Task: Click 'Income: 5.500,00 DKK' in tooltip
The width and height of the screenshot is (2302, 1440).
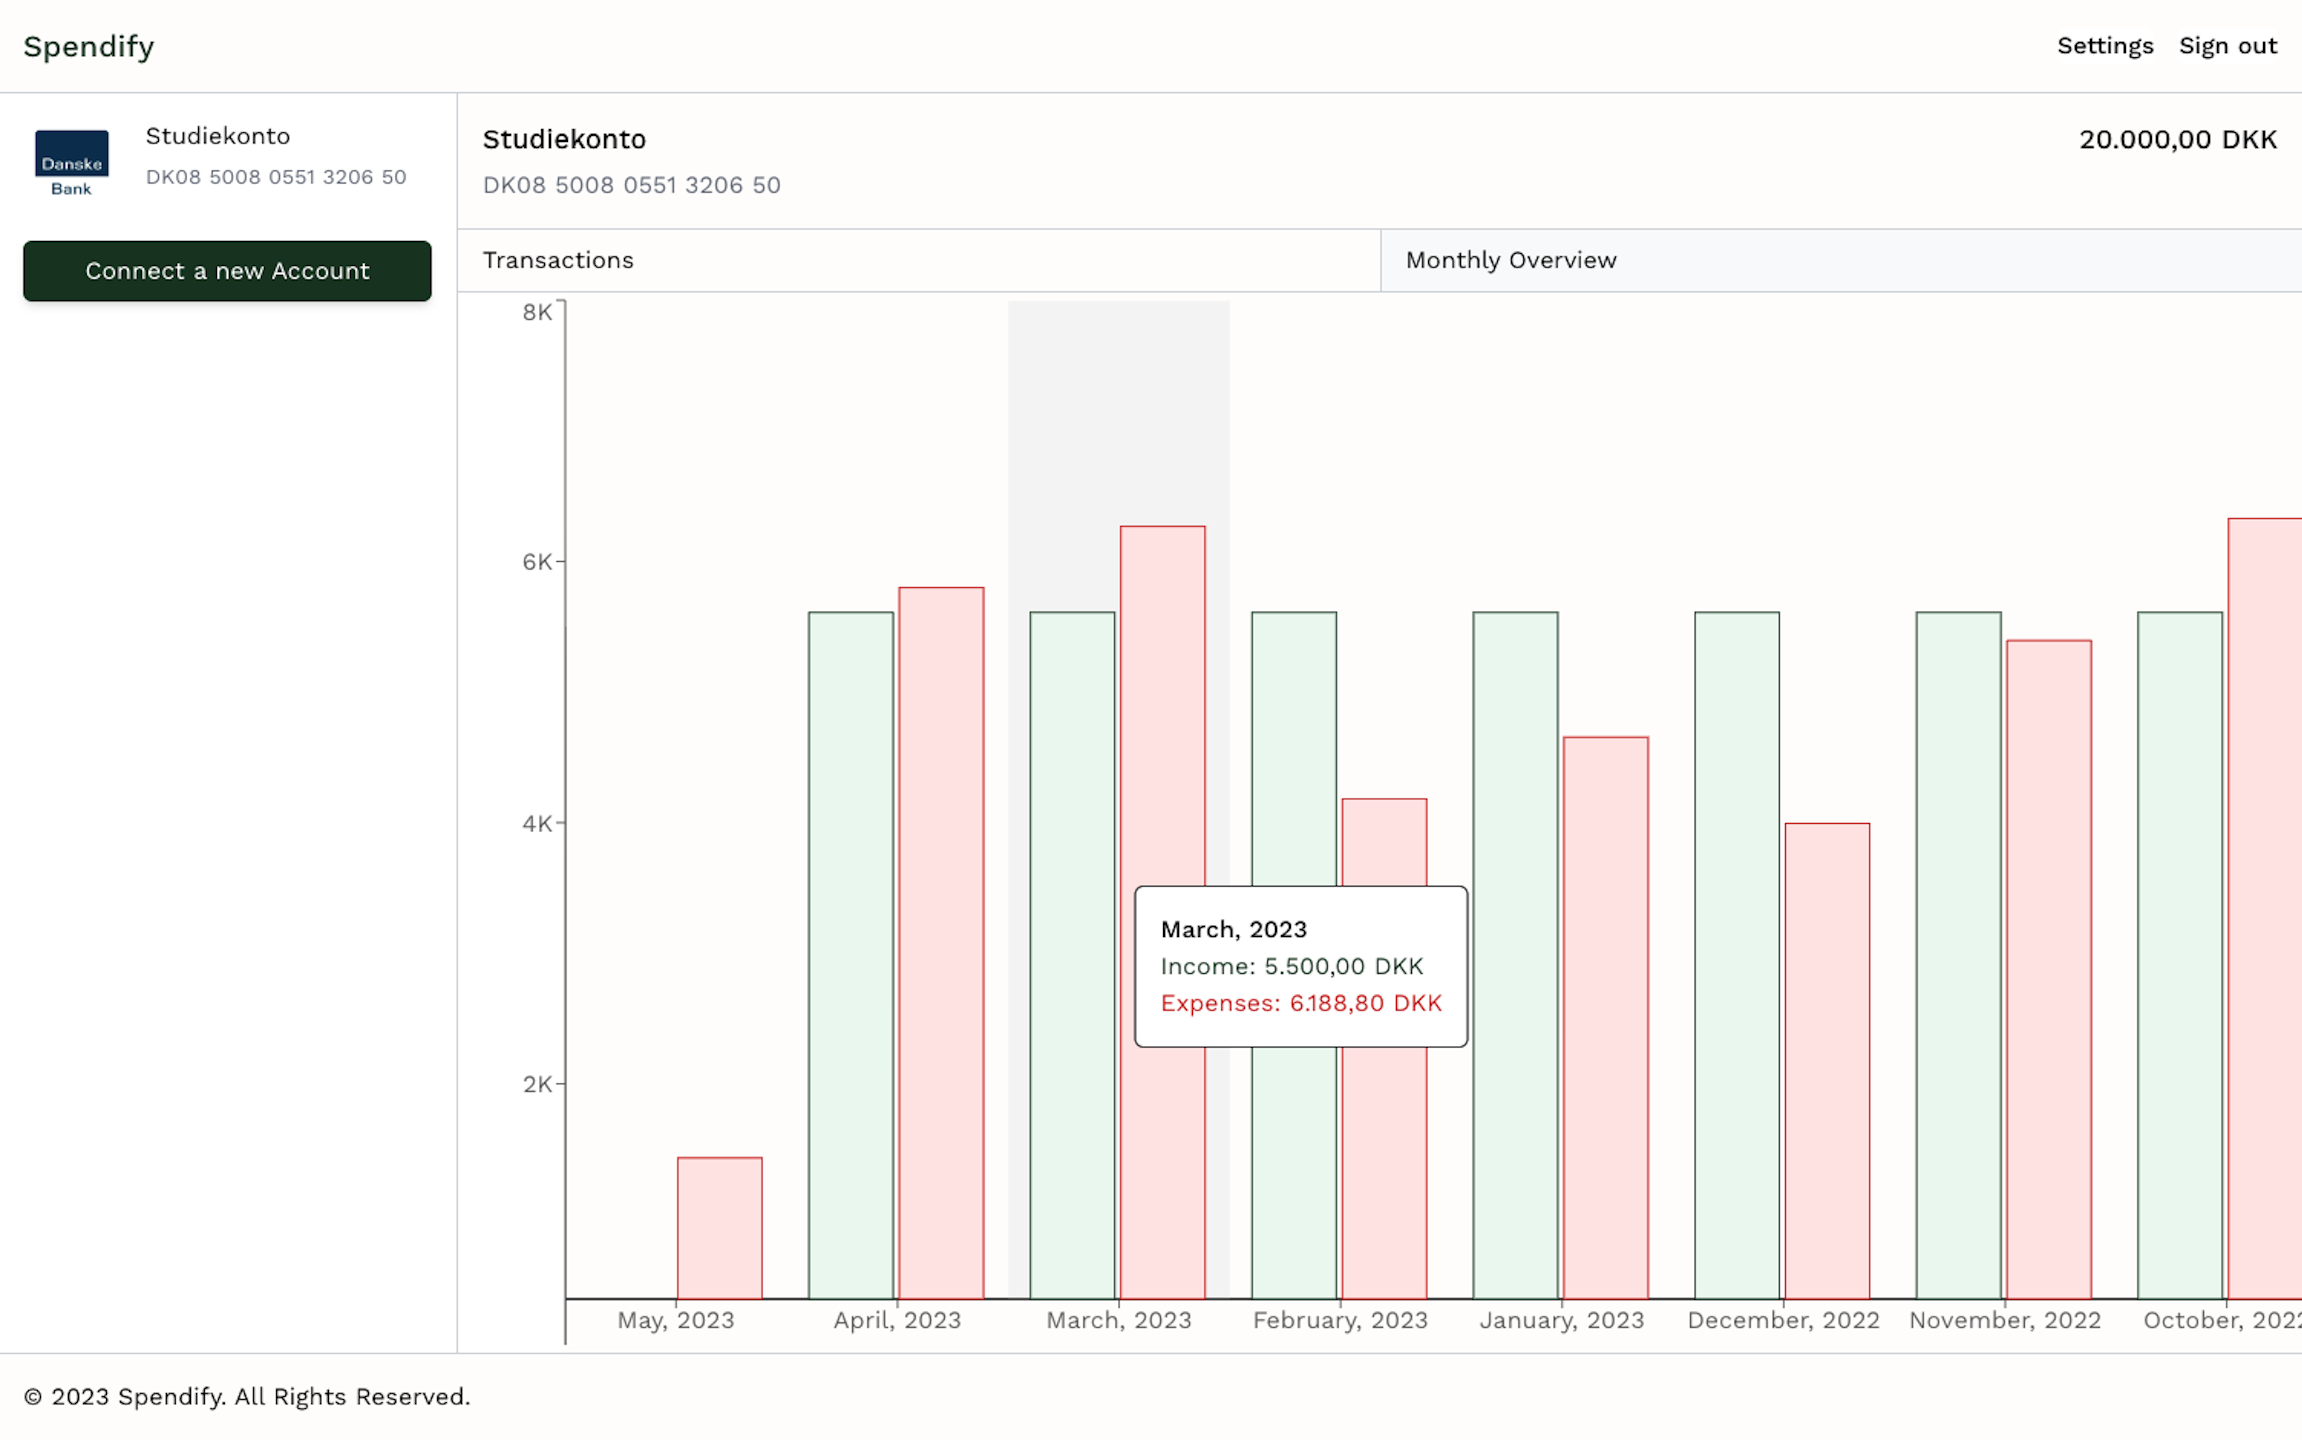Action: coord(1291,966)
